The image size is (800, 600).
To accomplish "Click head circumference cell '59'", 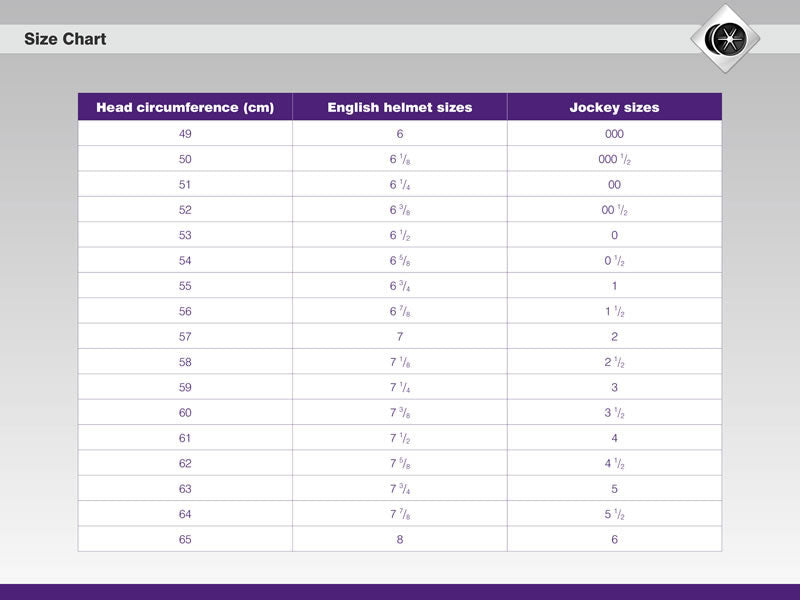I will coord(185,387).
